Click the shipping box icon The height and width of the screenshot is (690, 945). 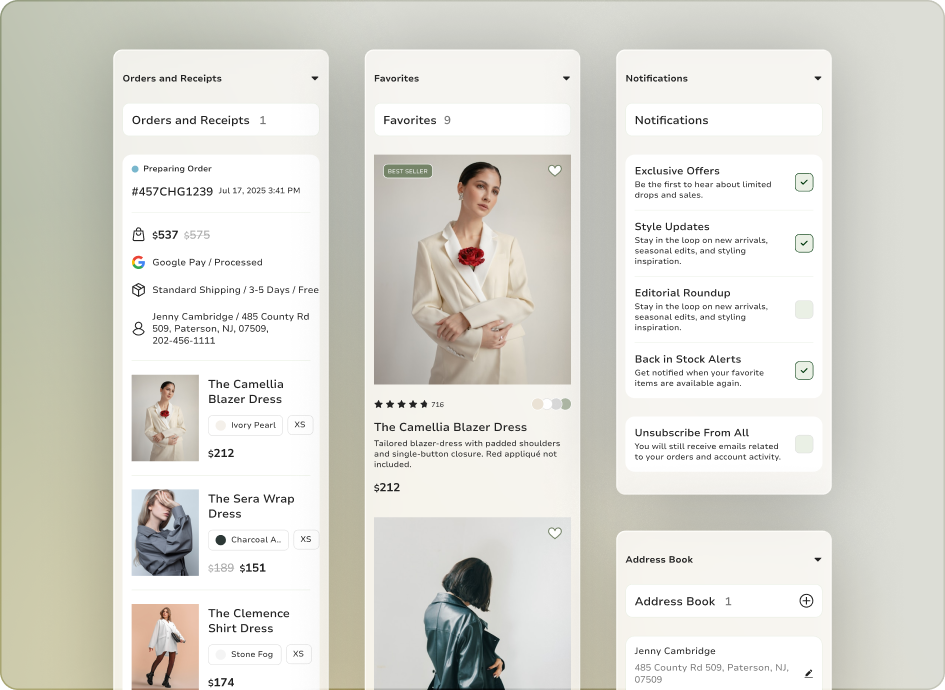138,290
